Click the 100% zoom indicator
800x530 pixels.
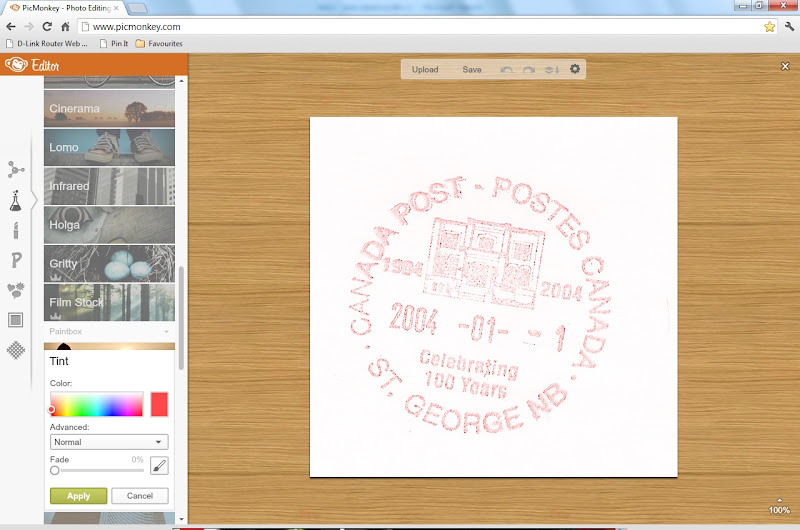click(x=779, y=510)
